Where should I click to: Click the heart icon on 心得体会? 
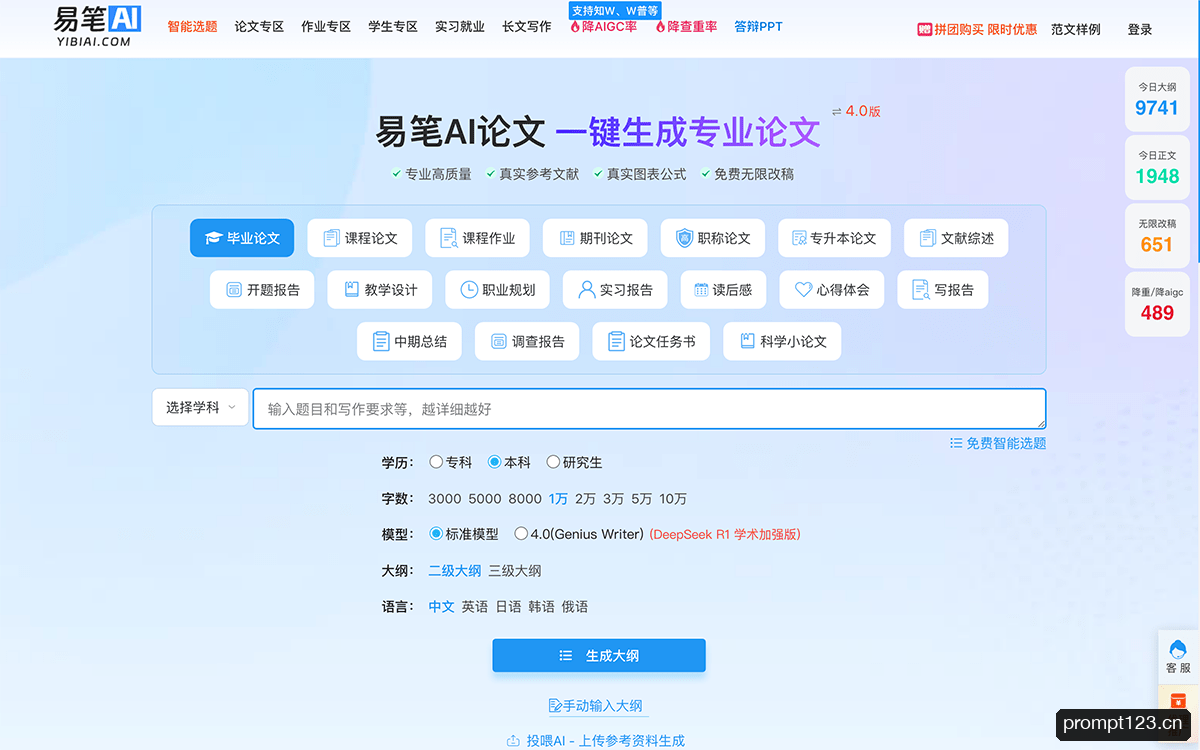tap(803, 290)
